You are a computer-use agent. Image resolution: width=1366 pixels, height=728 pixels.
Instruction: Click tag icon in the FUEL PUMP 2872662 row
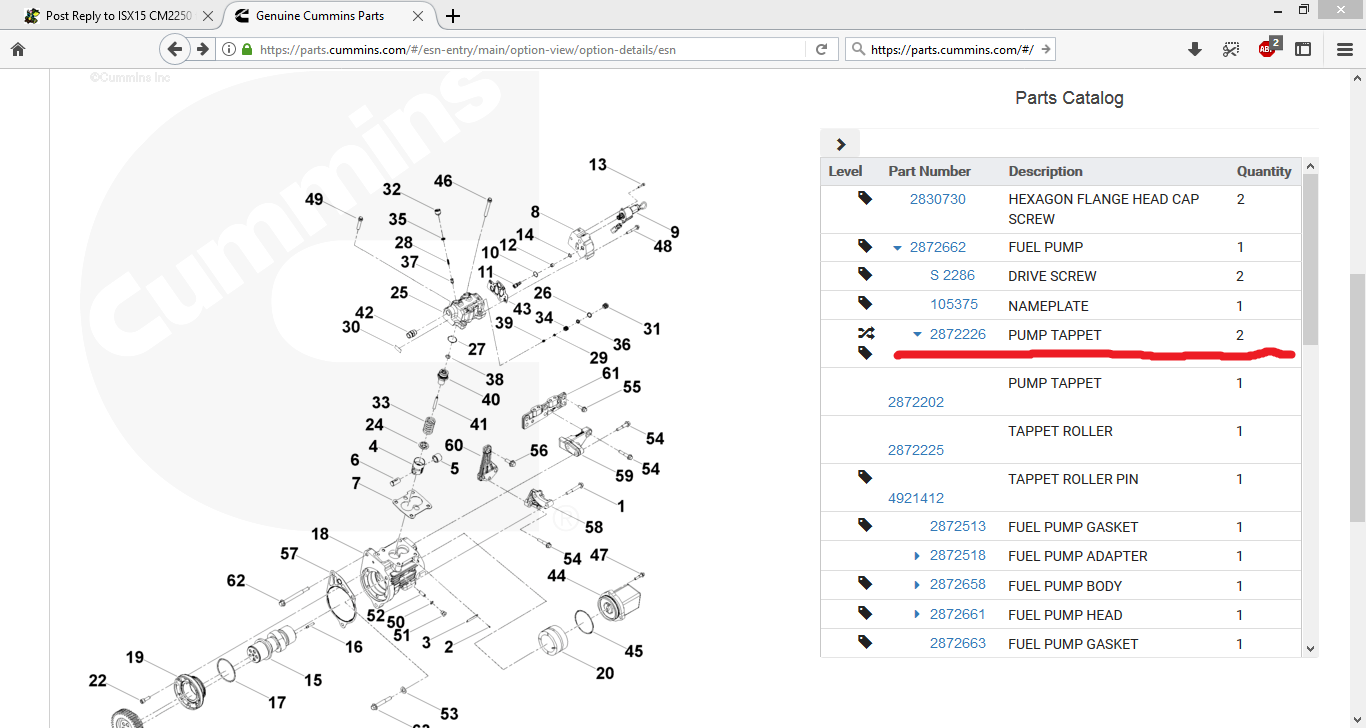(865, 246)
